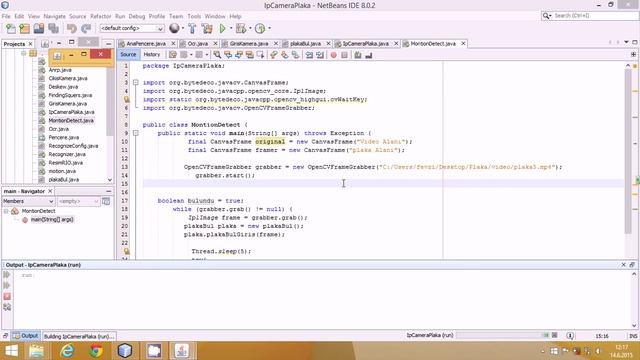Viewport: 640px width, 360px height.
Task: Open the default config combo box
Action: point(132,28)
